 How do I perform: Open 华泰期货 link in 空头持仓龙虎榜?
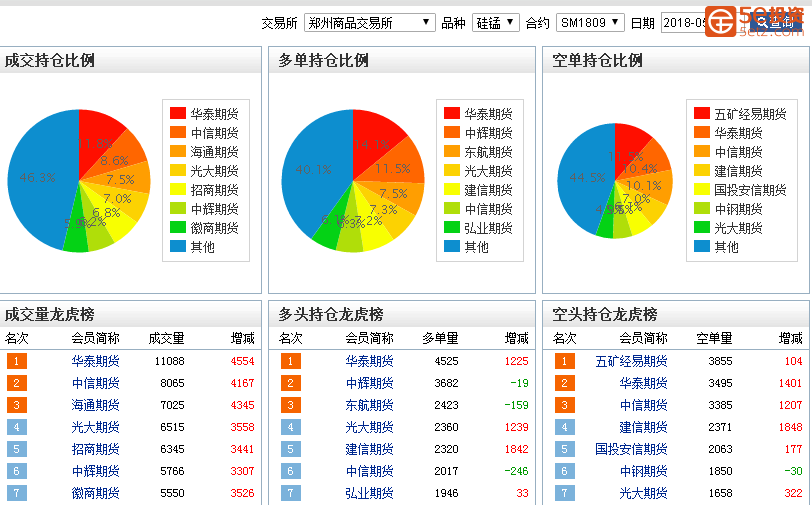pyautogui.click(x=643, y=383)
